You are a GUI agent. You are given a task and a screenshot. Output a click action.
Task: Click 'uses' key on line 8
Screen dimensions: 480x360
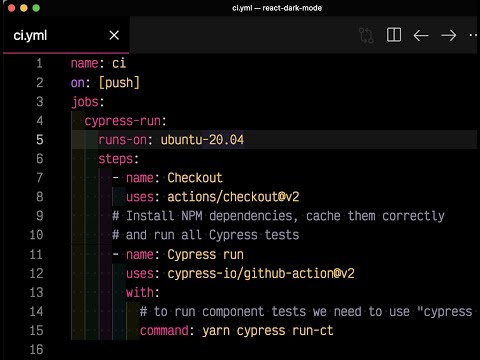140,197
